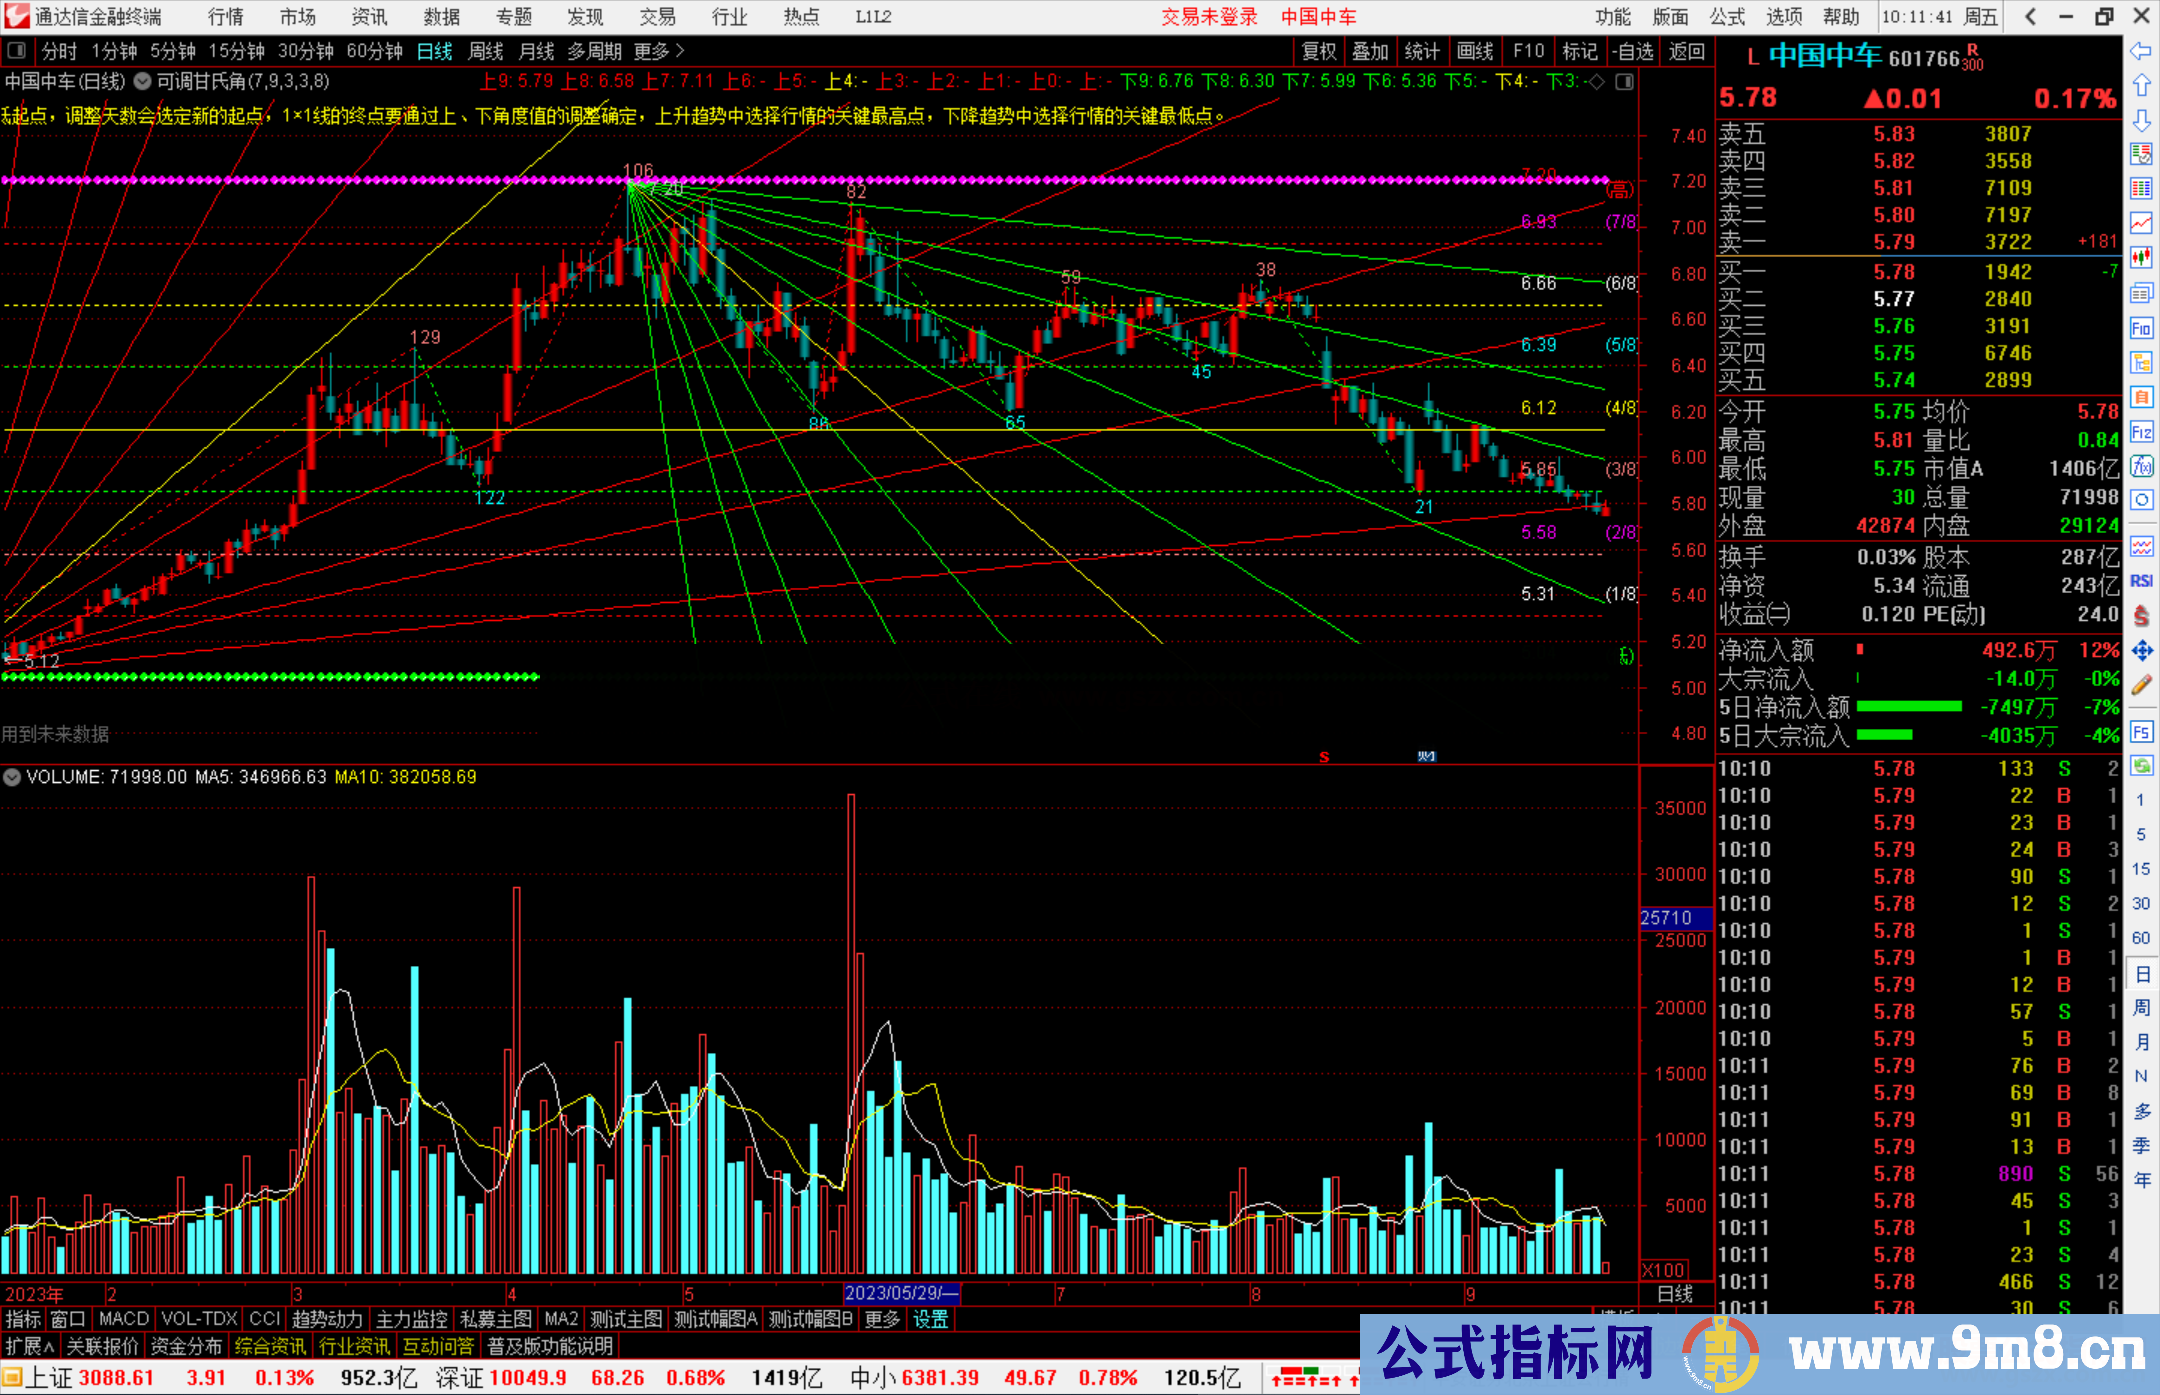Screen dimensions: 2160x1395
Task: Click the 交易未登录 link
Action: [1209, 17]
